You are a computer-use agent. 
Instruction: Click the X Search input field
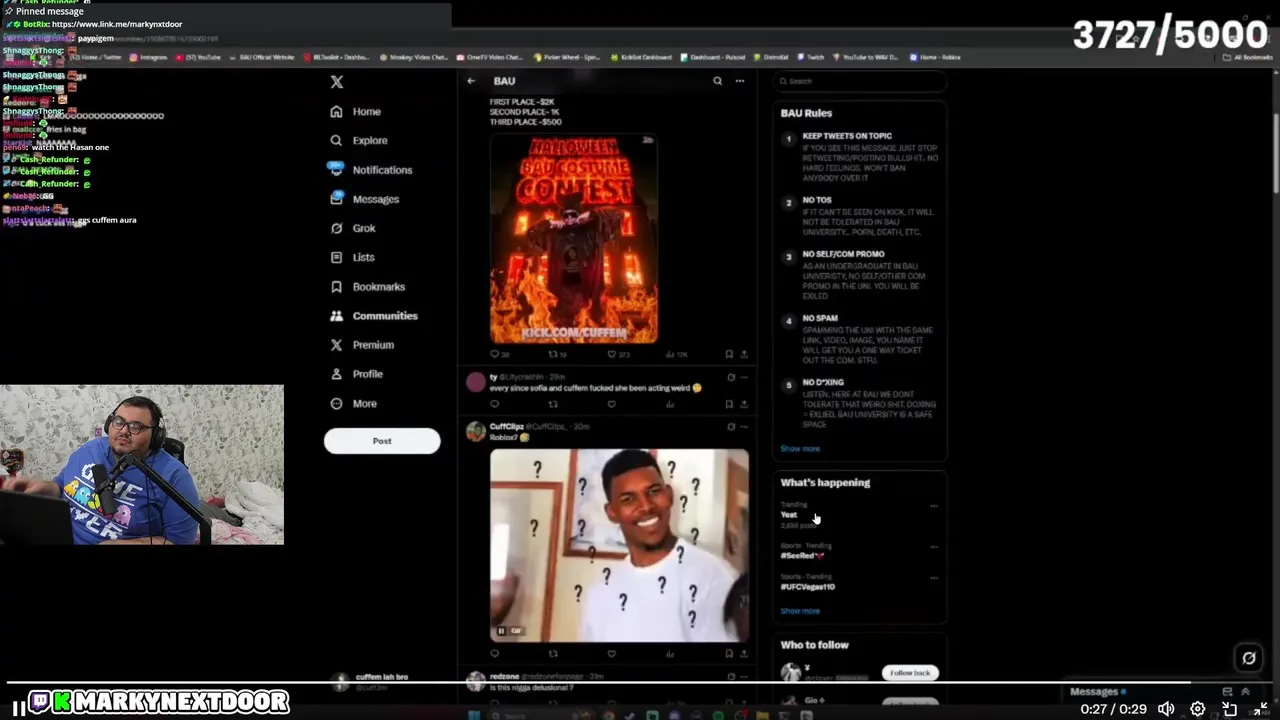[860, 81]
